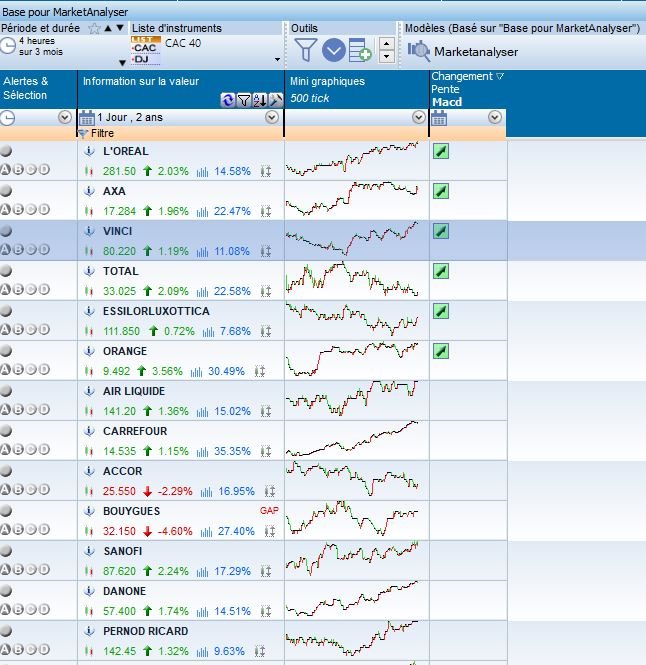
Task: Sort by the Changement column header
Action: pos(467,76)
